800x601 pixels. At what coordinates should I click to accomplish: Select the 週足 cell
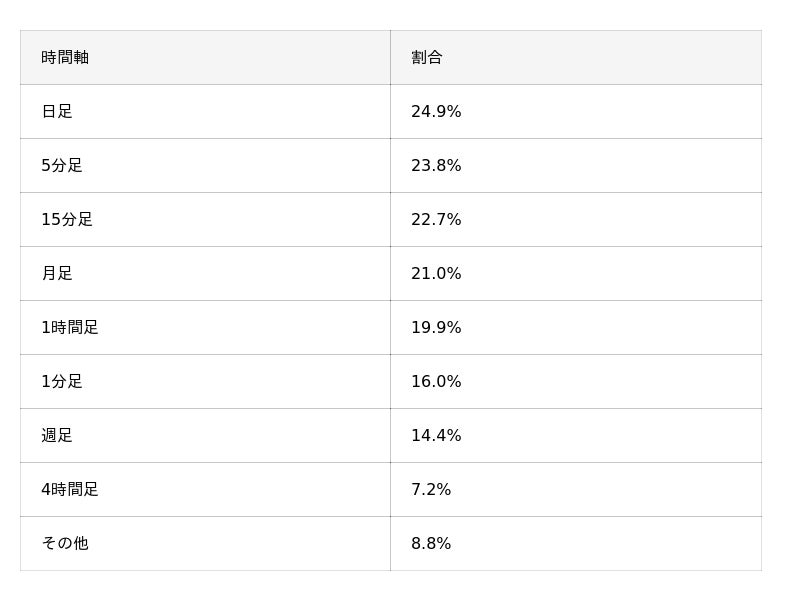(57, 436)
